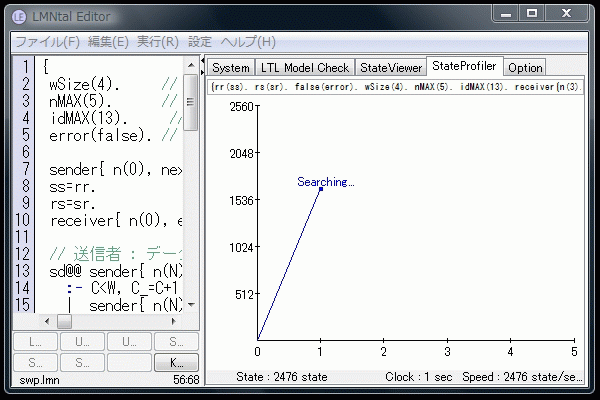Switch to the StateViewer tab

coord(391,68)
